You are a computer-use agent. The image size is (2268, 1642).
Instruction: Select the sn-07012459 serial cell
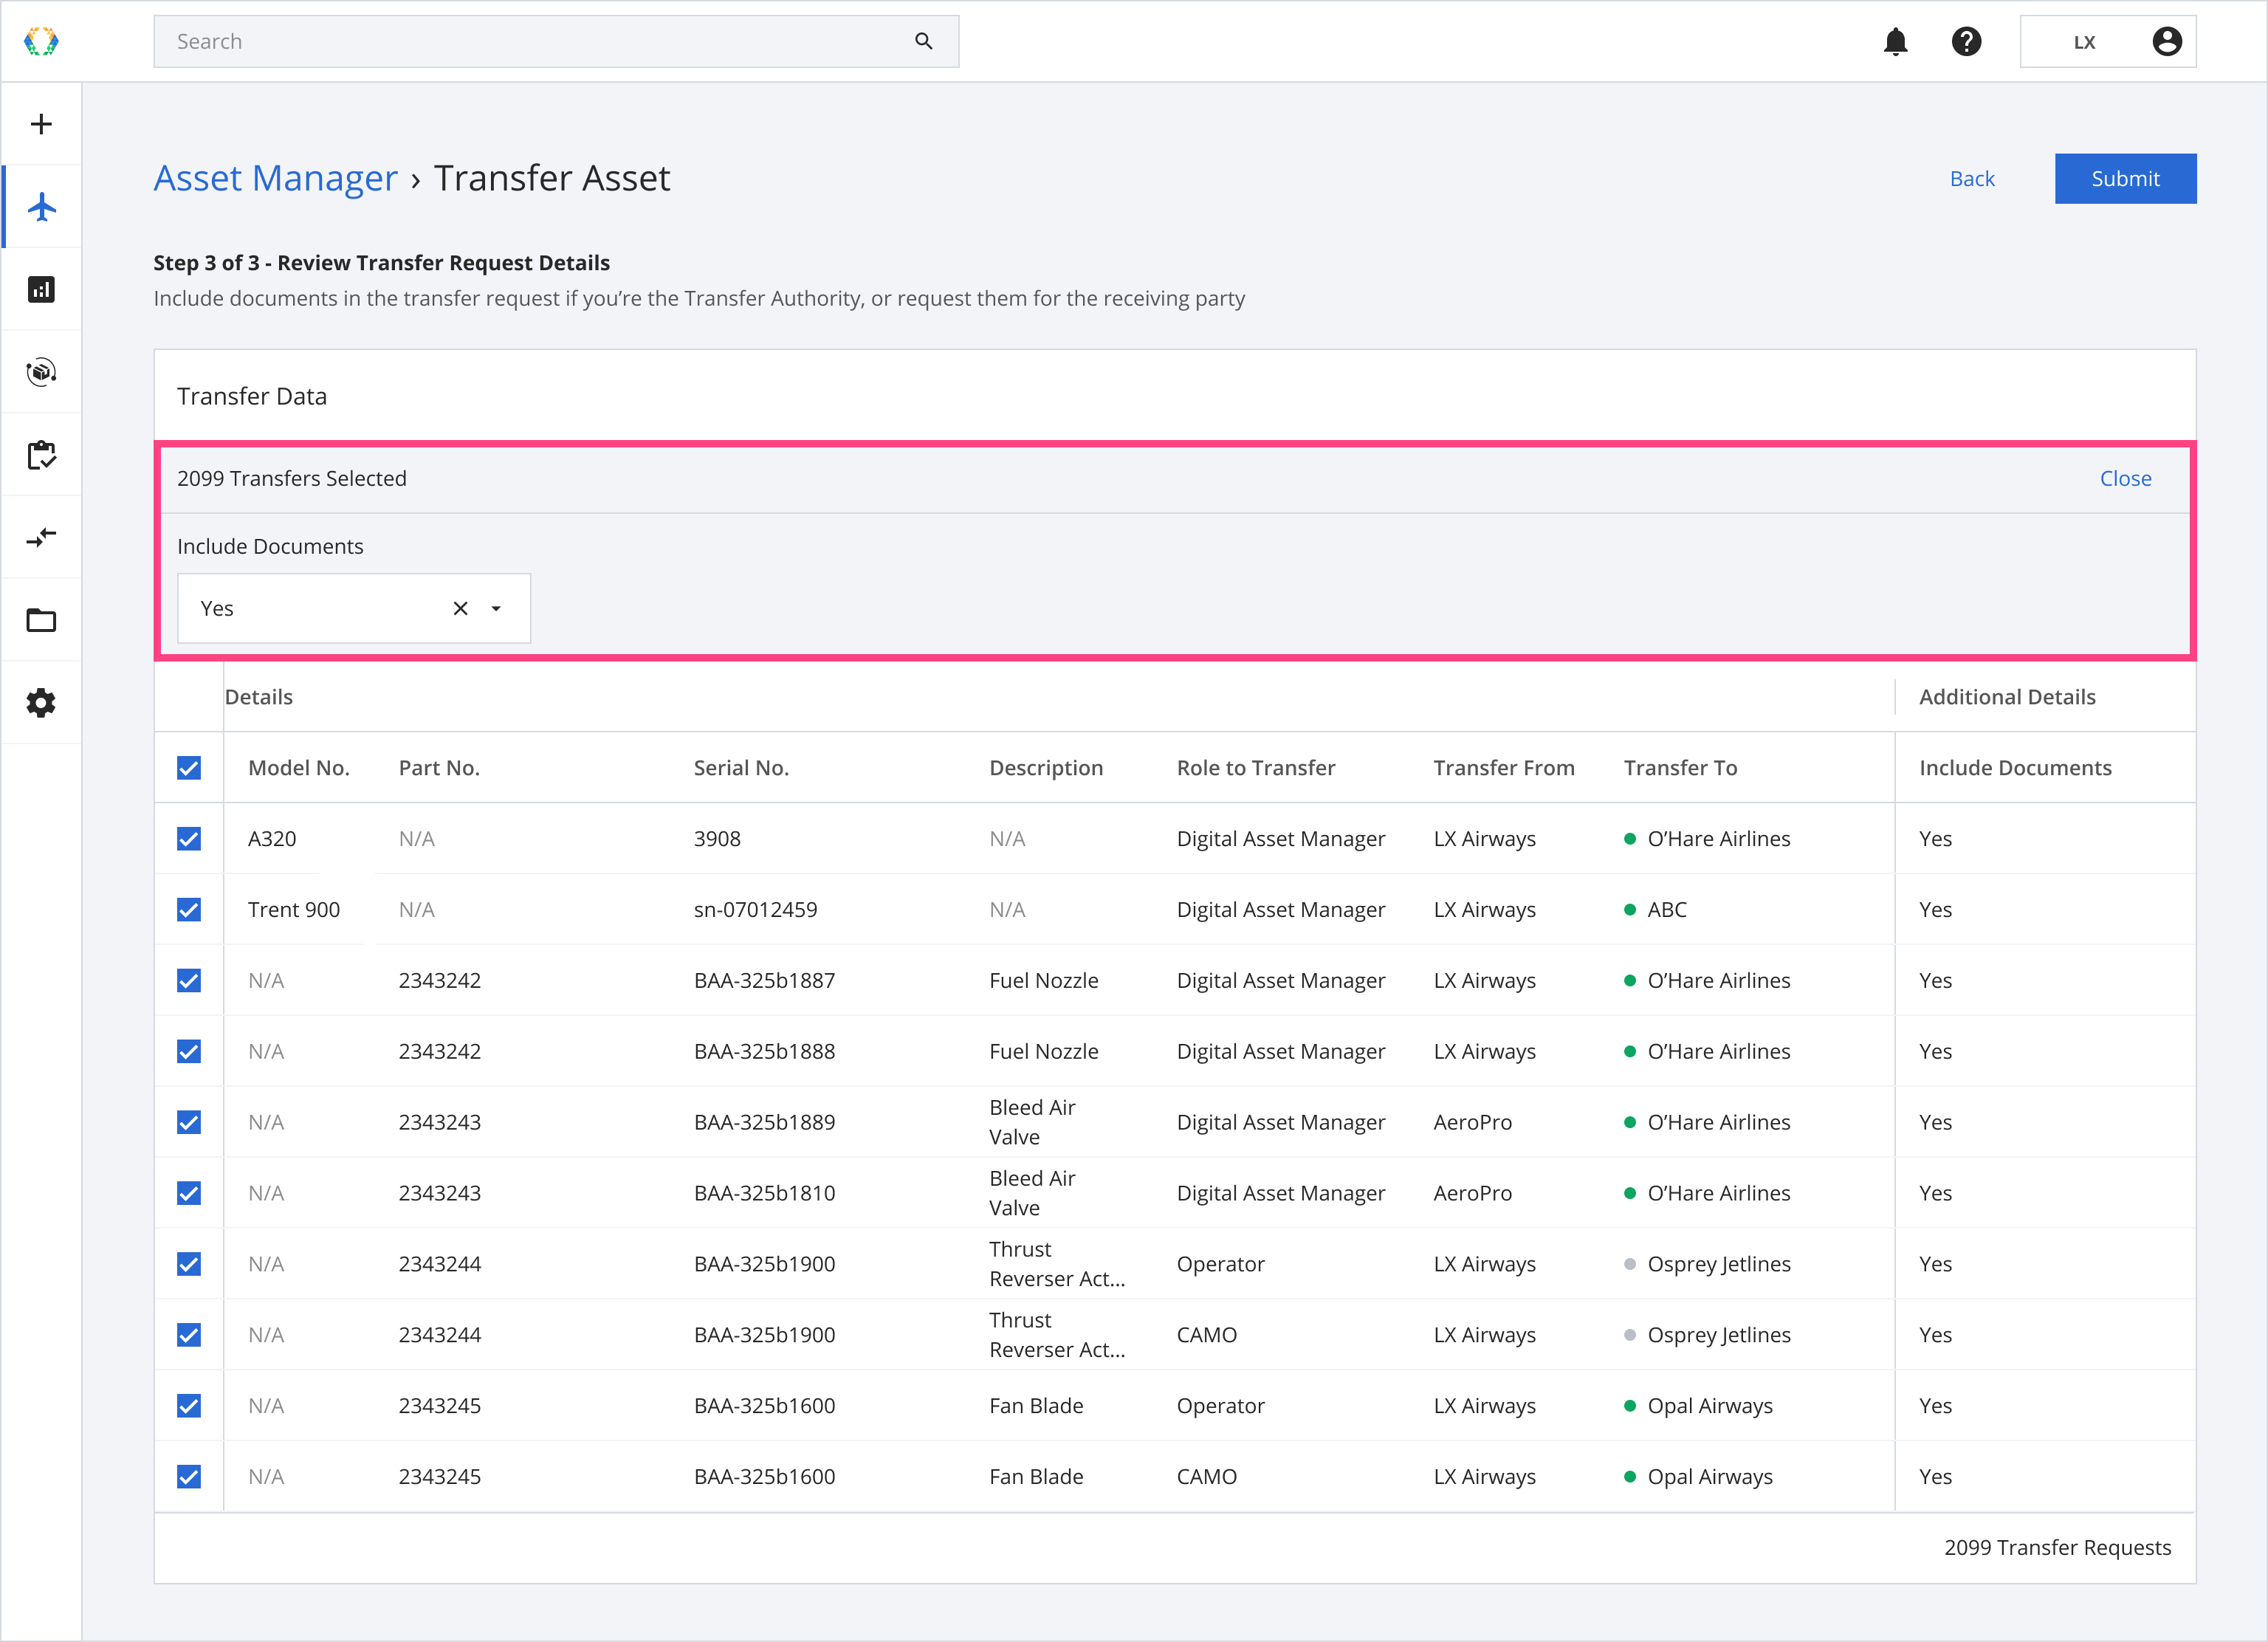point(755,910)
